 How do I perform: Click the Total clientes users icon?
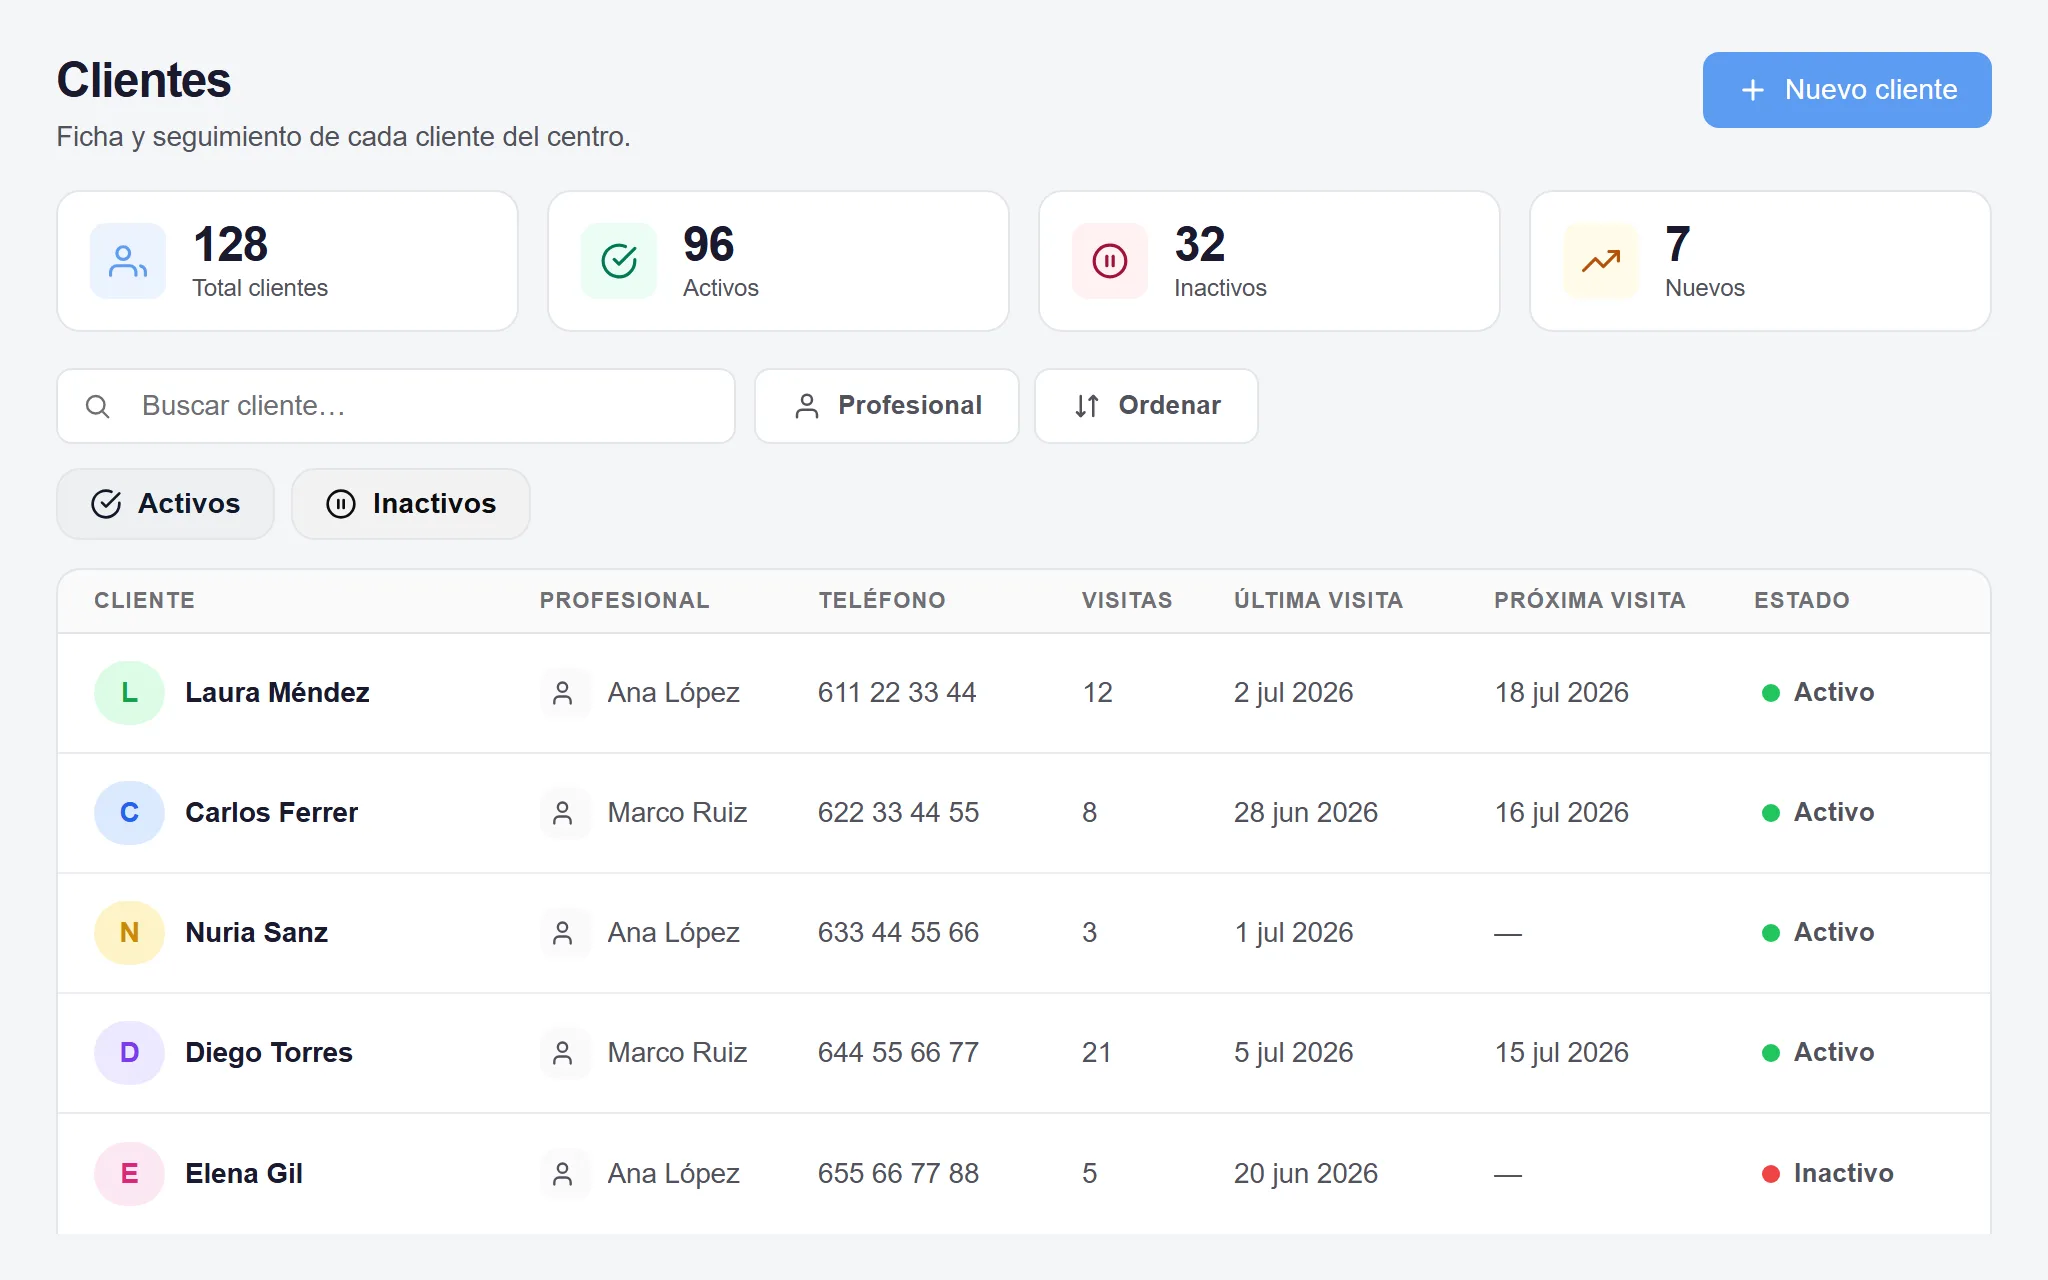coord(128,261)
